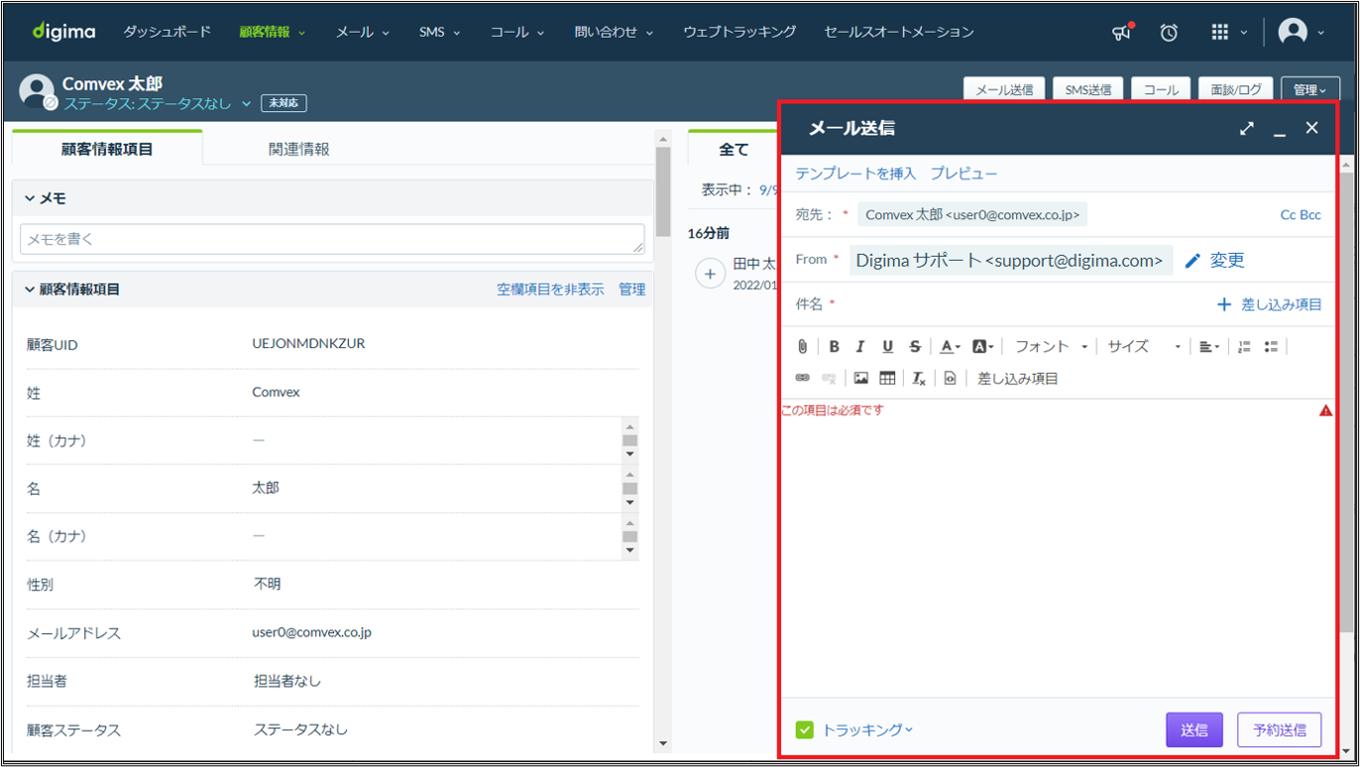Uncheck the トラッキング checkbox
The height and width of the screenshot is (767, 1360).
point(805,730)
